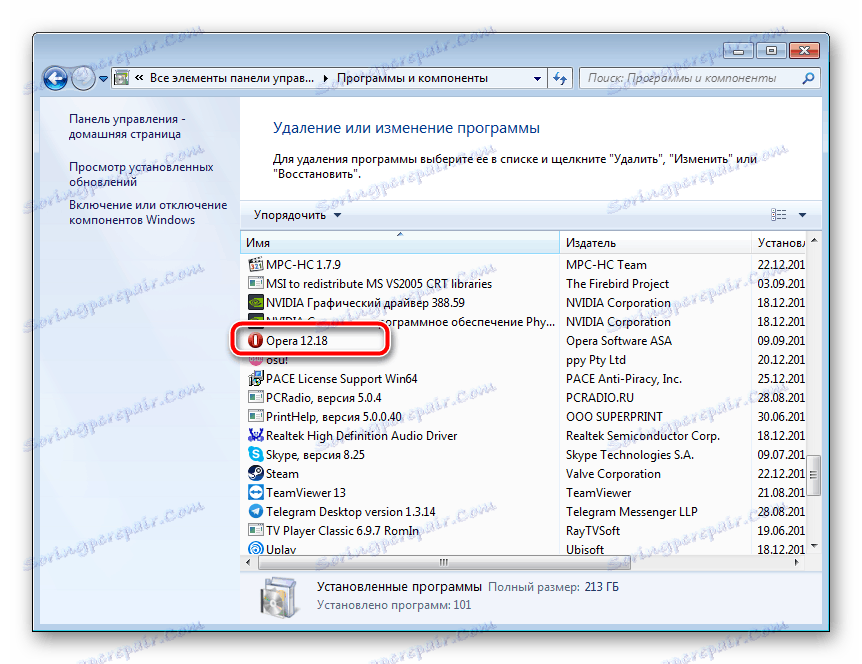The height and width of the screenshot is (664, 862).
Task: Click publisher ppy Pty Ltd
Action: pyautogui.click(x=596, y=360)
